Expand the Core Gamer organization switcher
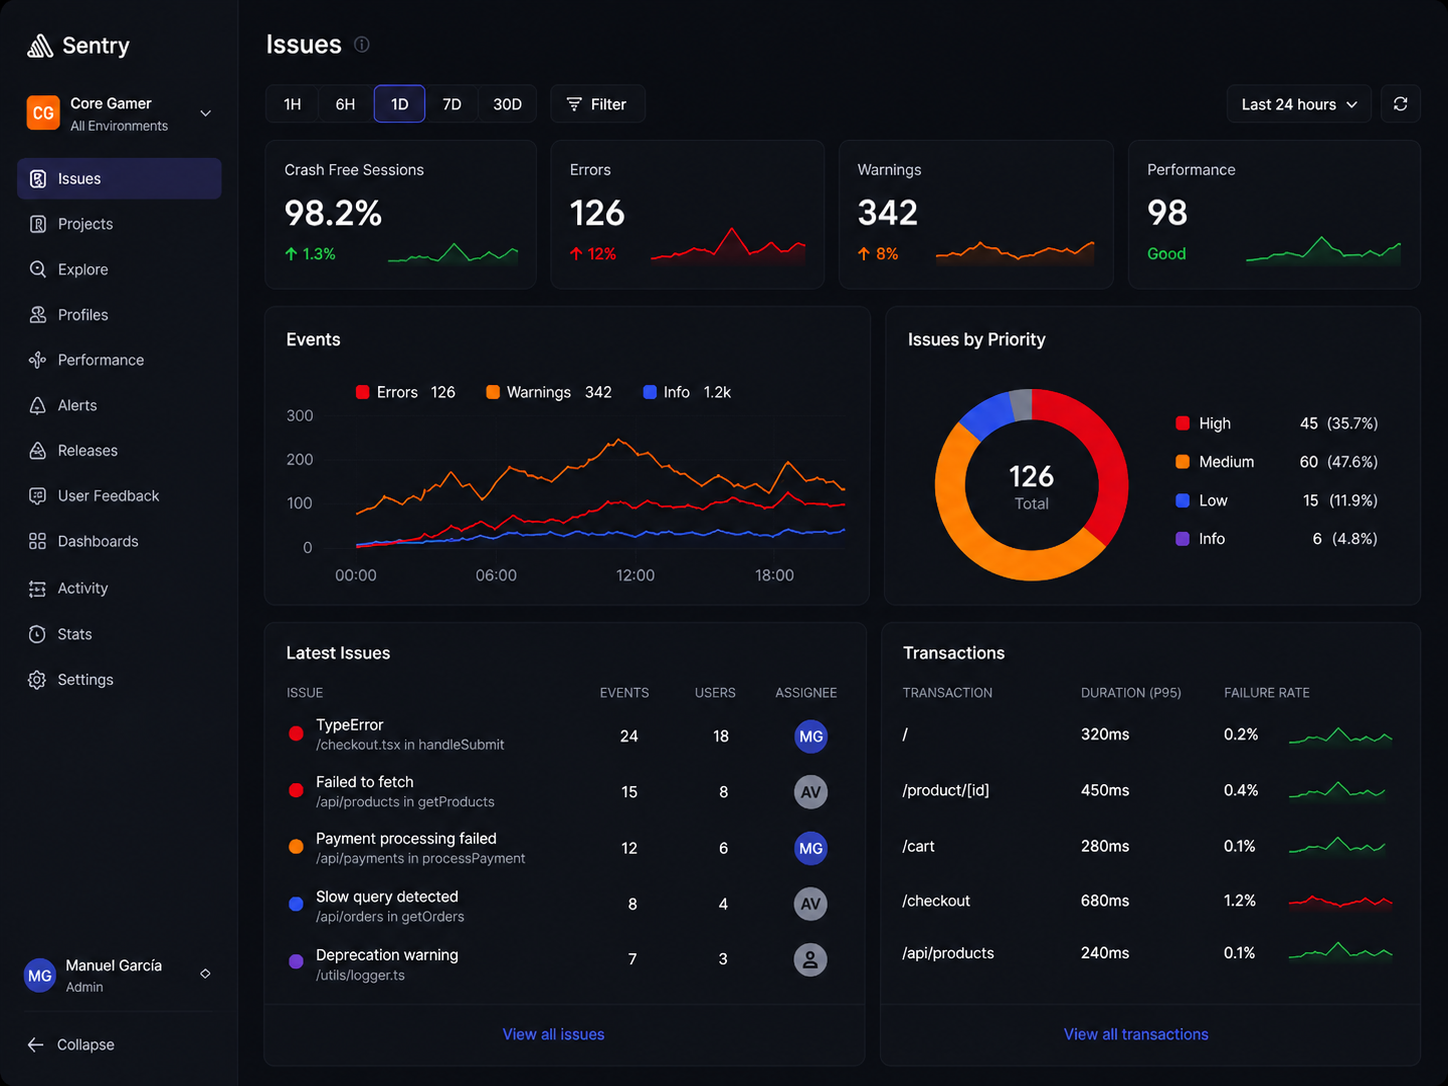Viewport: 1448px width, 1086px height. pos(205,113)
